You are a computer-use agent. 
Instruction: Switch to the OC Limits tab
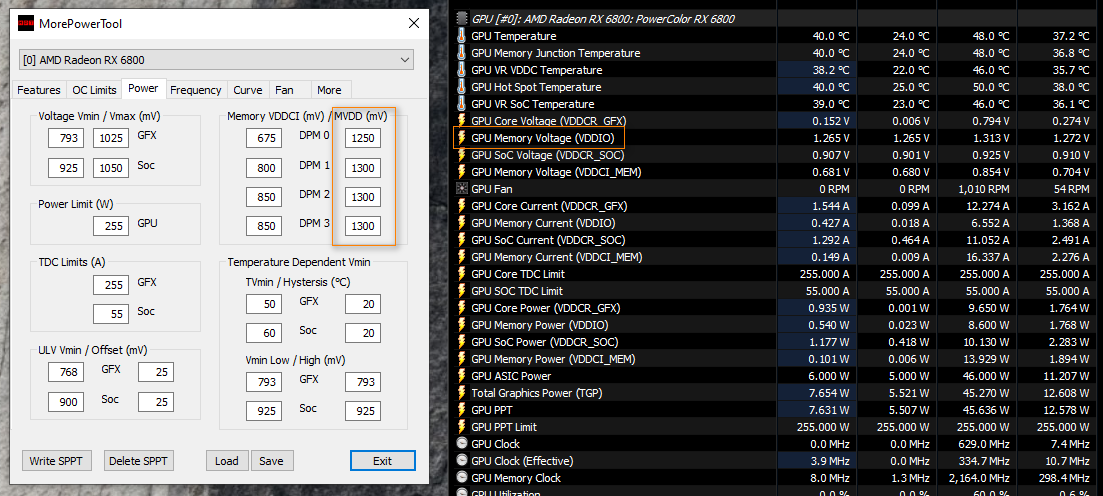click(x=94, y=90)
